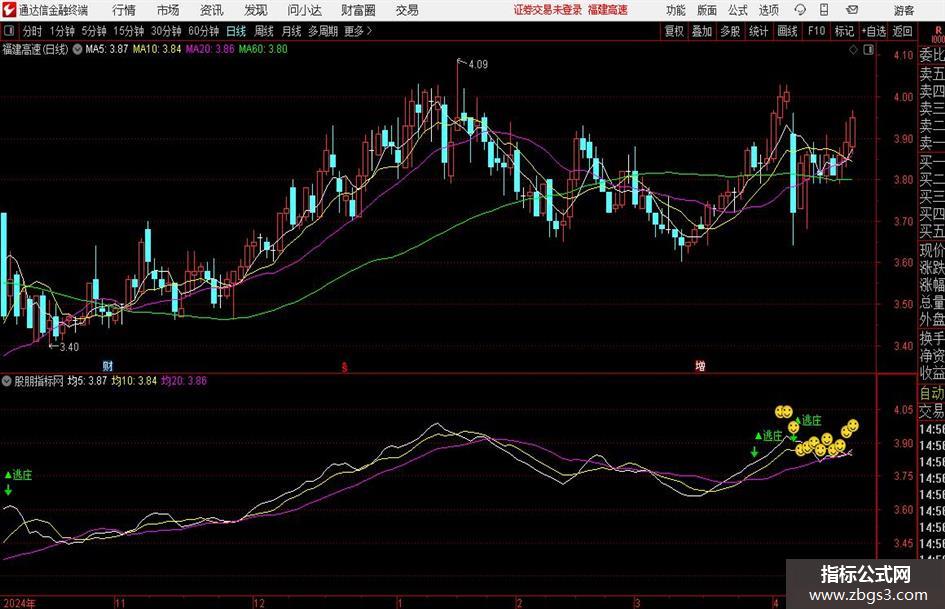The height and width of the screenshot is (609, 945).
Task: Click the 通达信 red logo icon
Action: tap(9, 10)
